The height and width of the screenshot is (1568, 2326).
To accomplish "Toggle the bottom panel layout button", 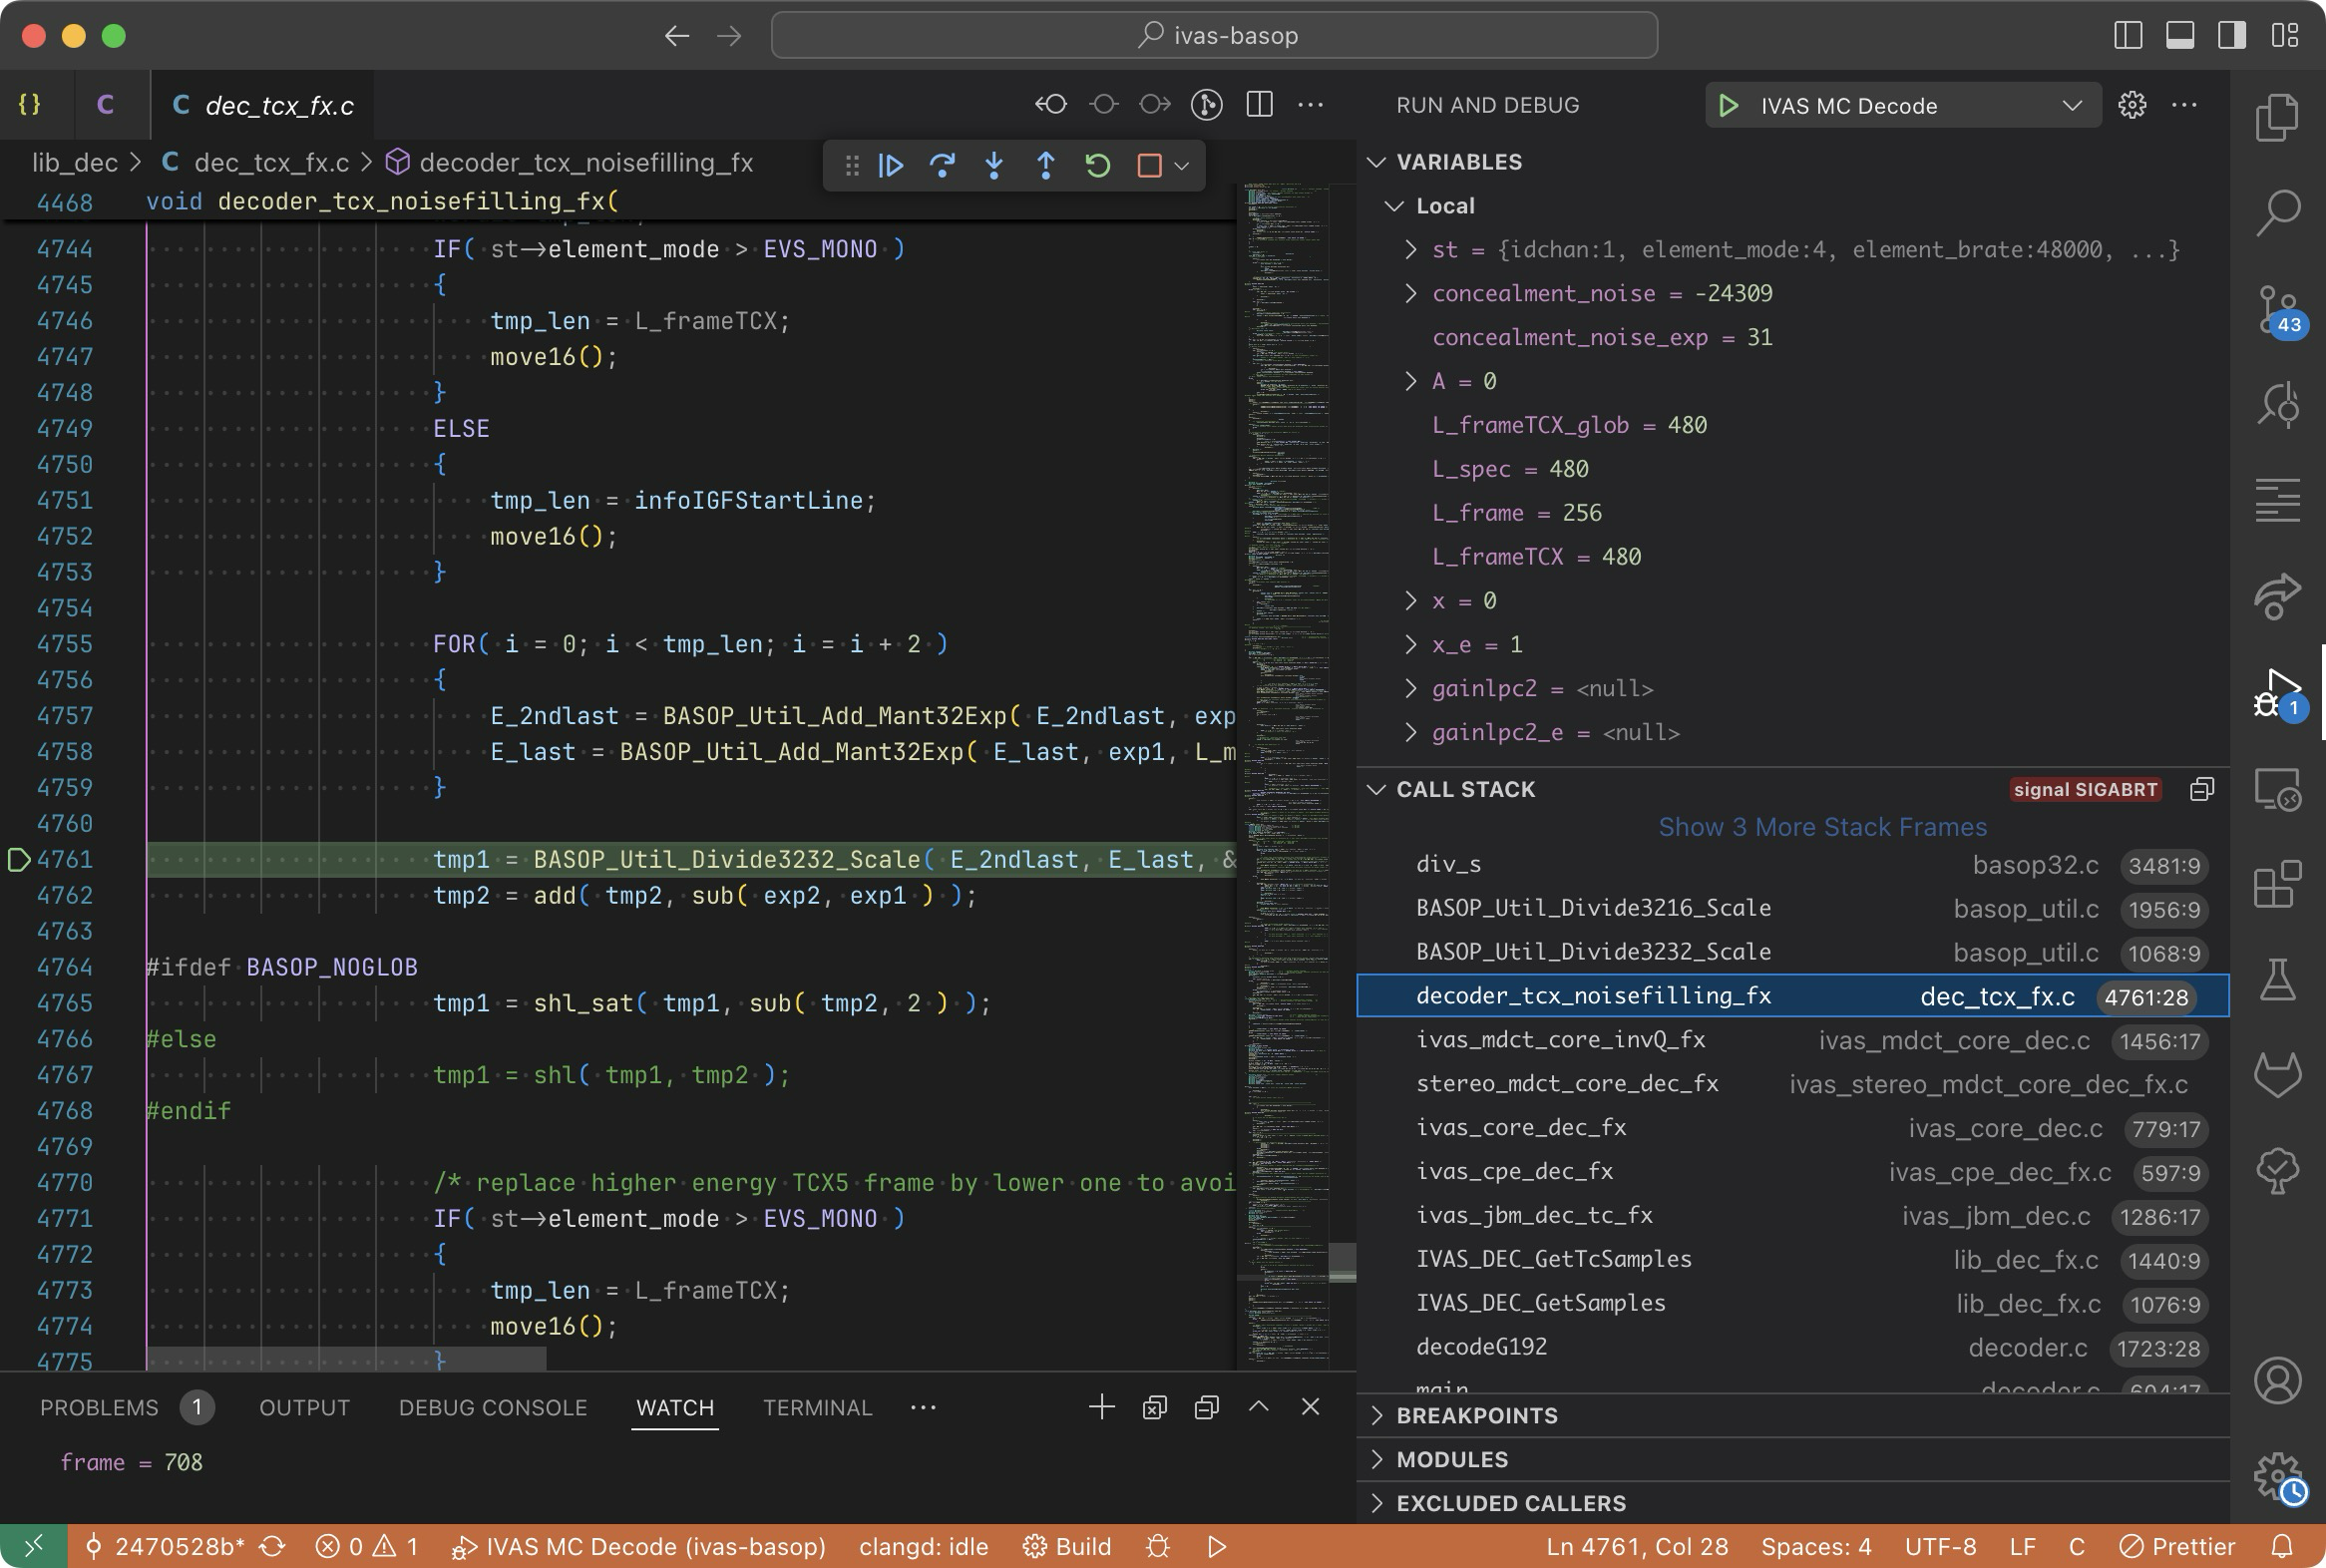I will point(2180,35).
